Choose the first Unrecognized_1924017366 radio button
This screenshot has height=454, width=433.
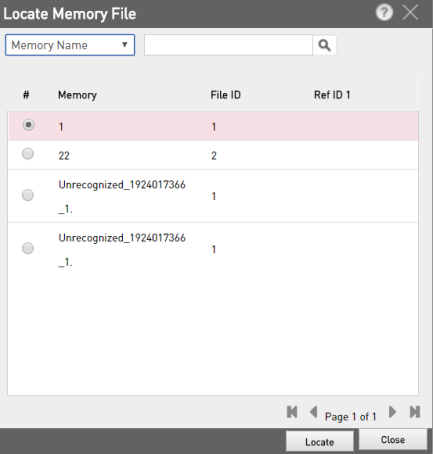28,195
